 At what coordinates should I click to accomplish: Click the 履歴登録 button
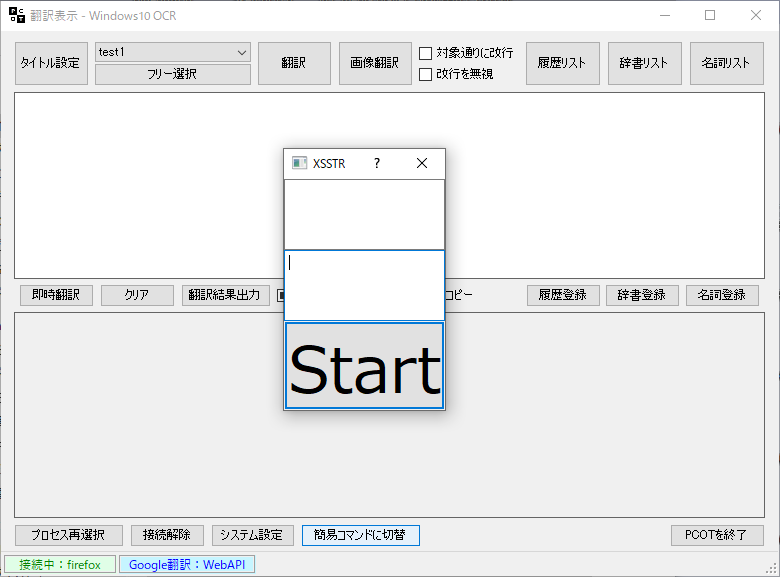563,295
